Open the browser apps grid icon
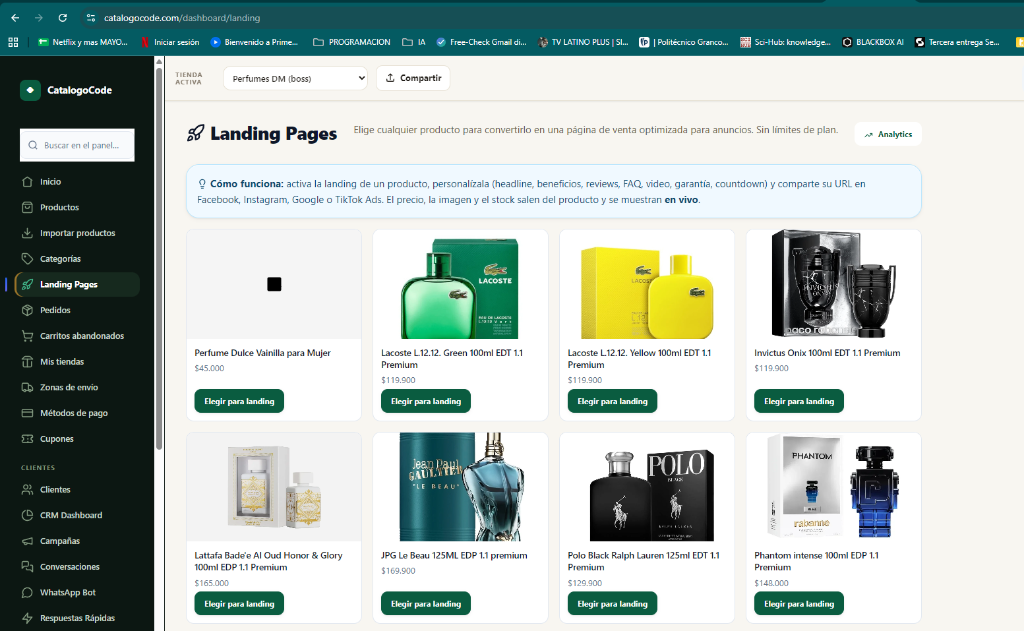 pyautogui.click(x=13, y=42)
